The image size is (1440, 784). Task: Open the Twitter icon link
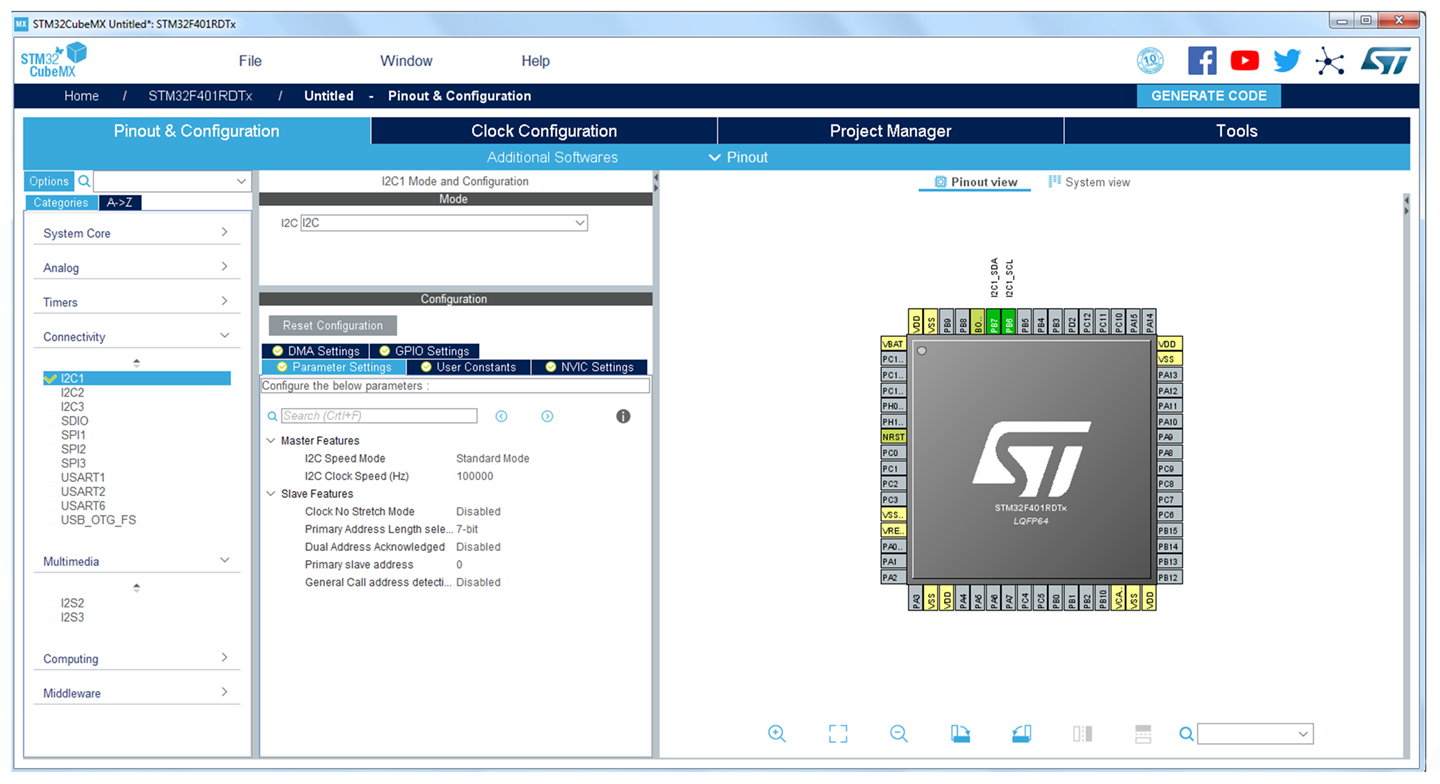[1287, 61]
